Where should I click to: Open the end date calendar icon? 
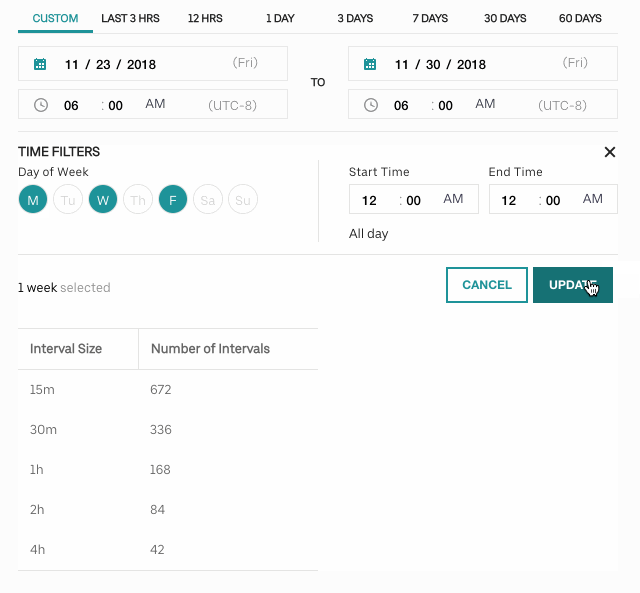tap(370, 64)
